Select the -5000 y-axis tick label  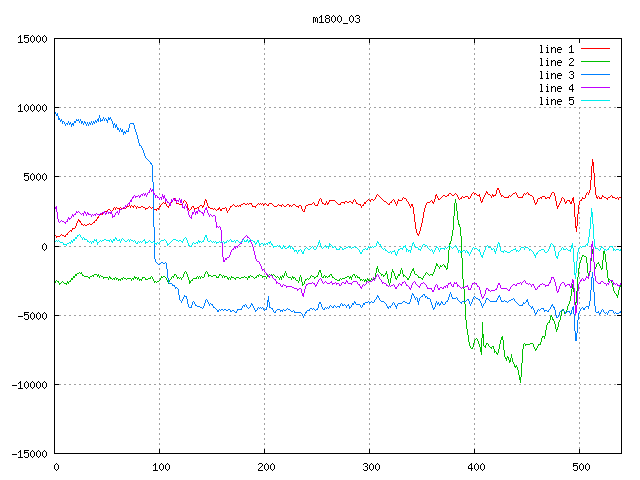[x=31, y=315]
